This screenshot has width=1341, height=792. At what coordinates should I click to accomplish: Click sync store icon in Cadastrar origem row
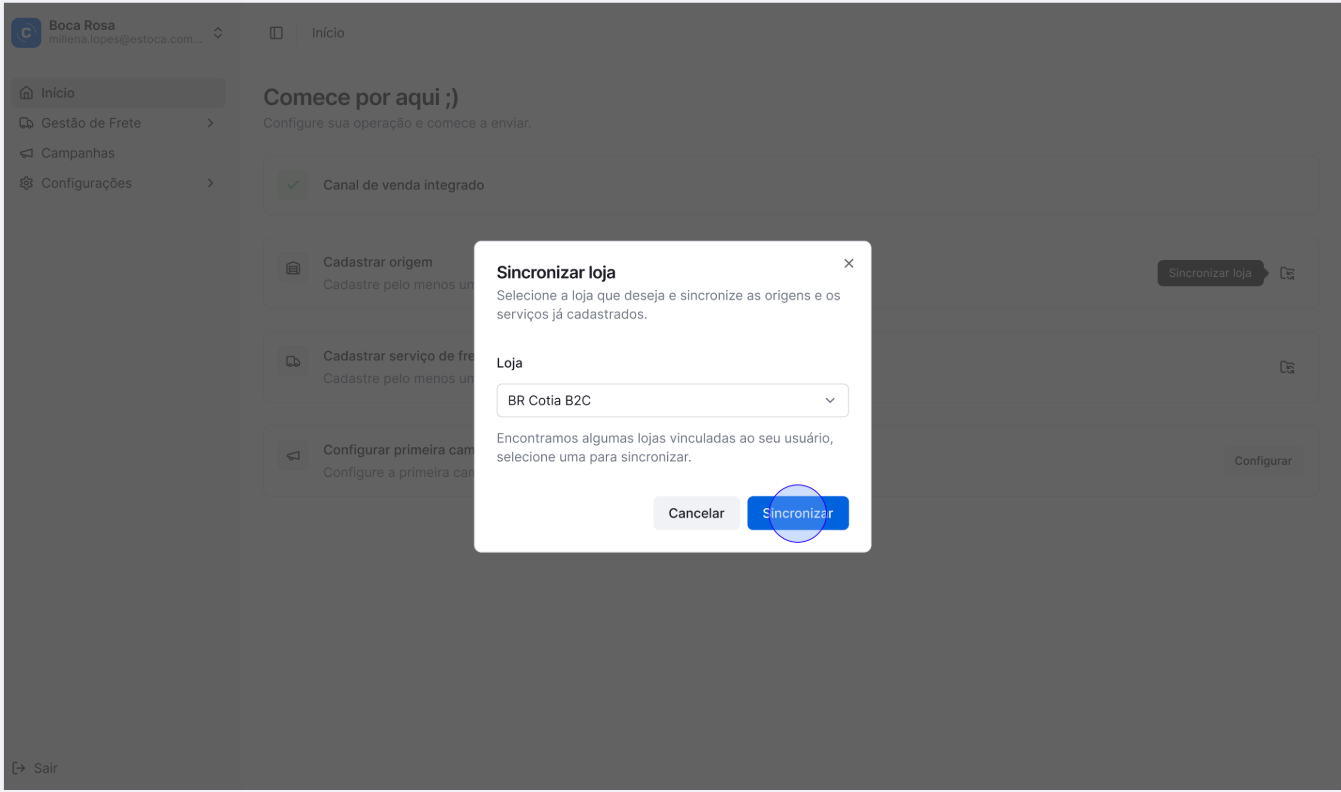click(1287, 273)
